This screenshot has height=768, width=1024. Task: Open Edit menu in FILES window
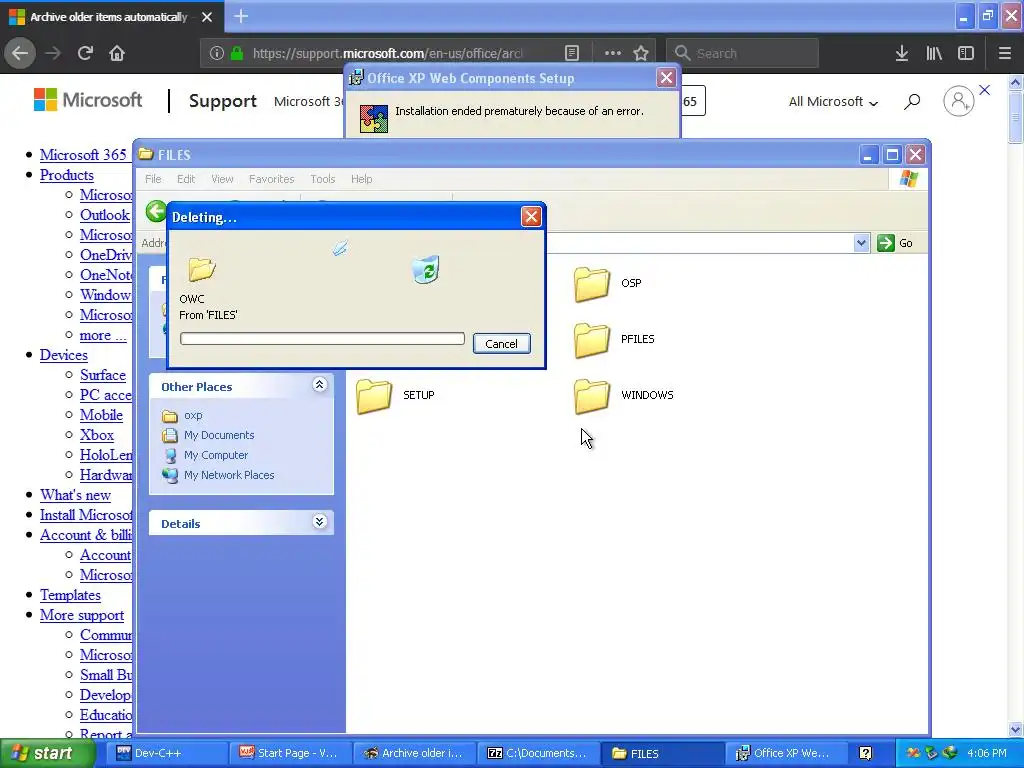186,179
